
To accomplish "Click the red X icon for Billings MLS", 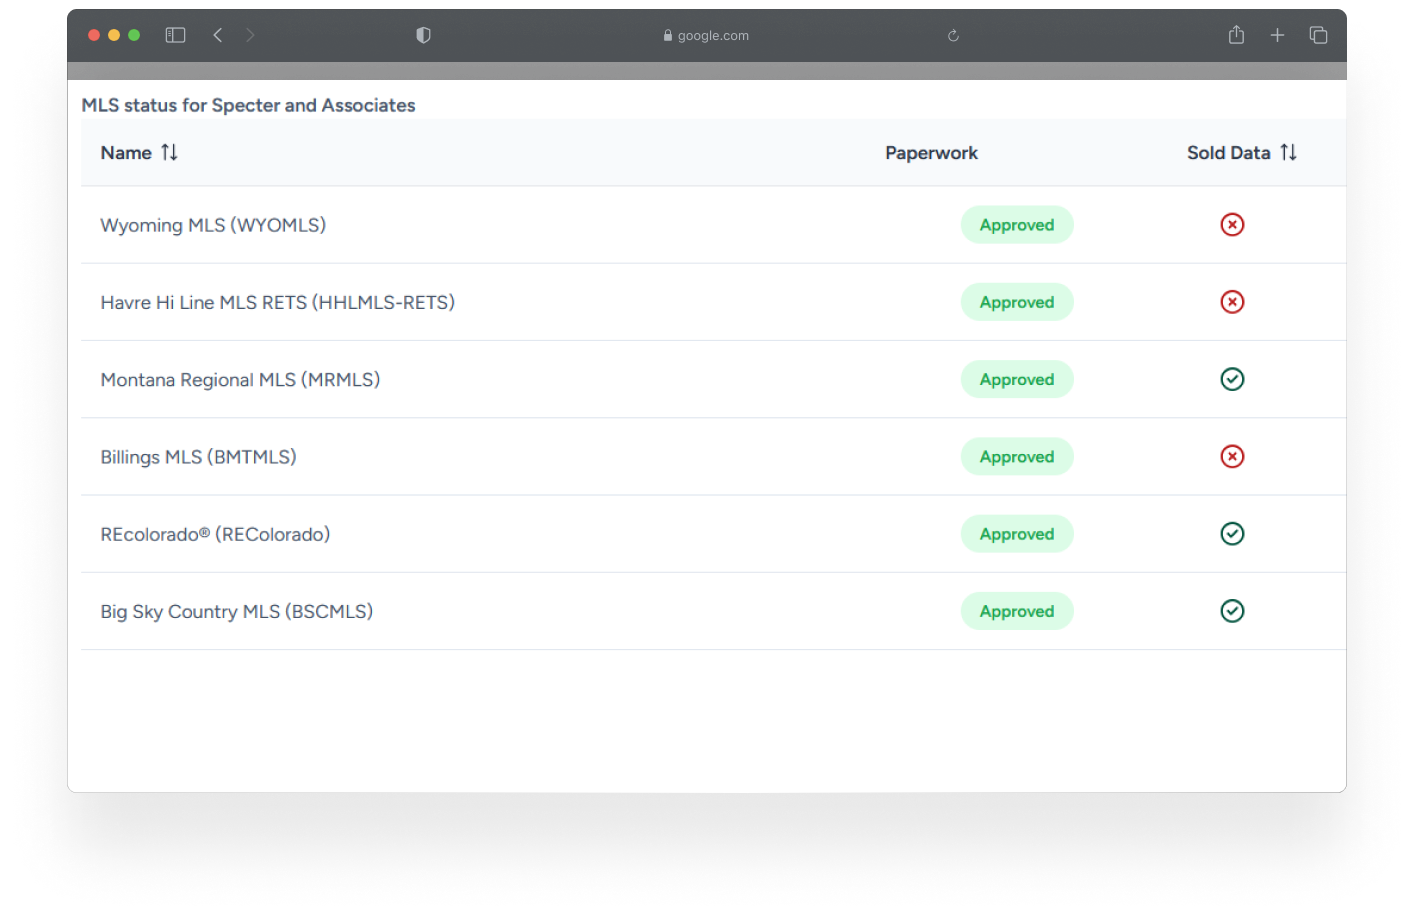I will tap(1232, 457).
